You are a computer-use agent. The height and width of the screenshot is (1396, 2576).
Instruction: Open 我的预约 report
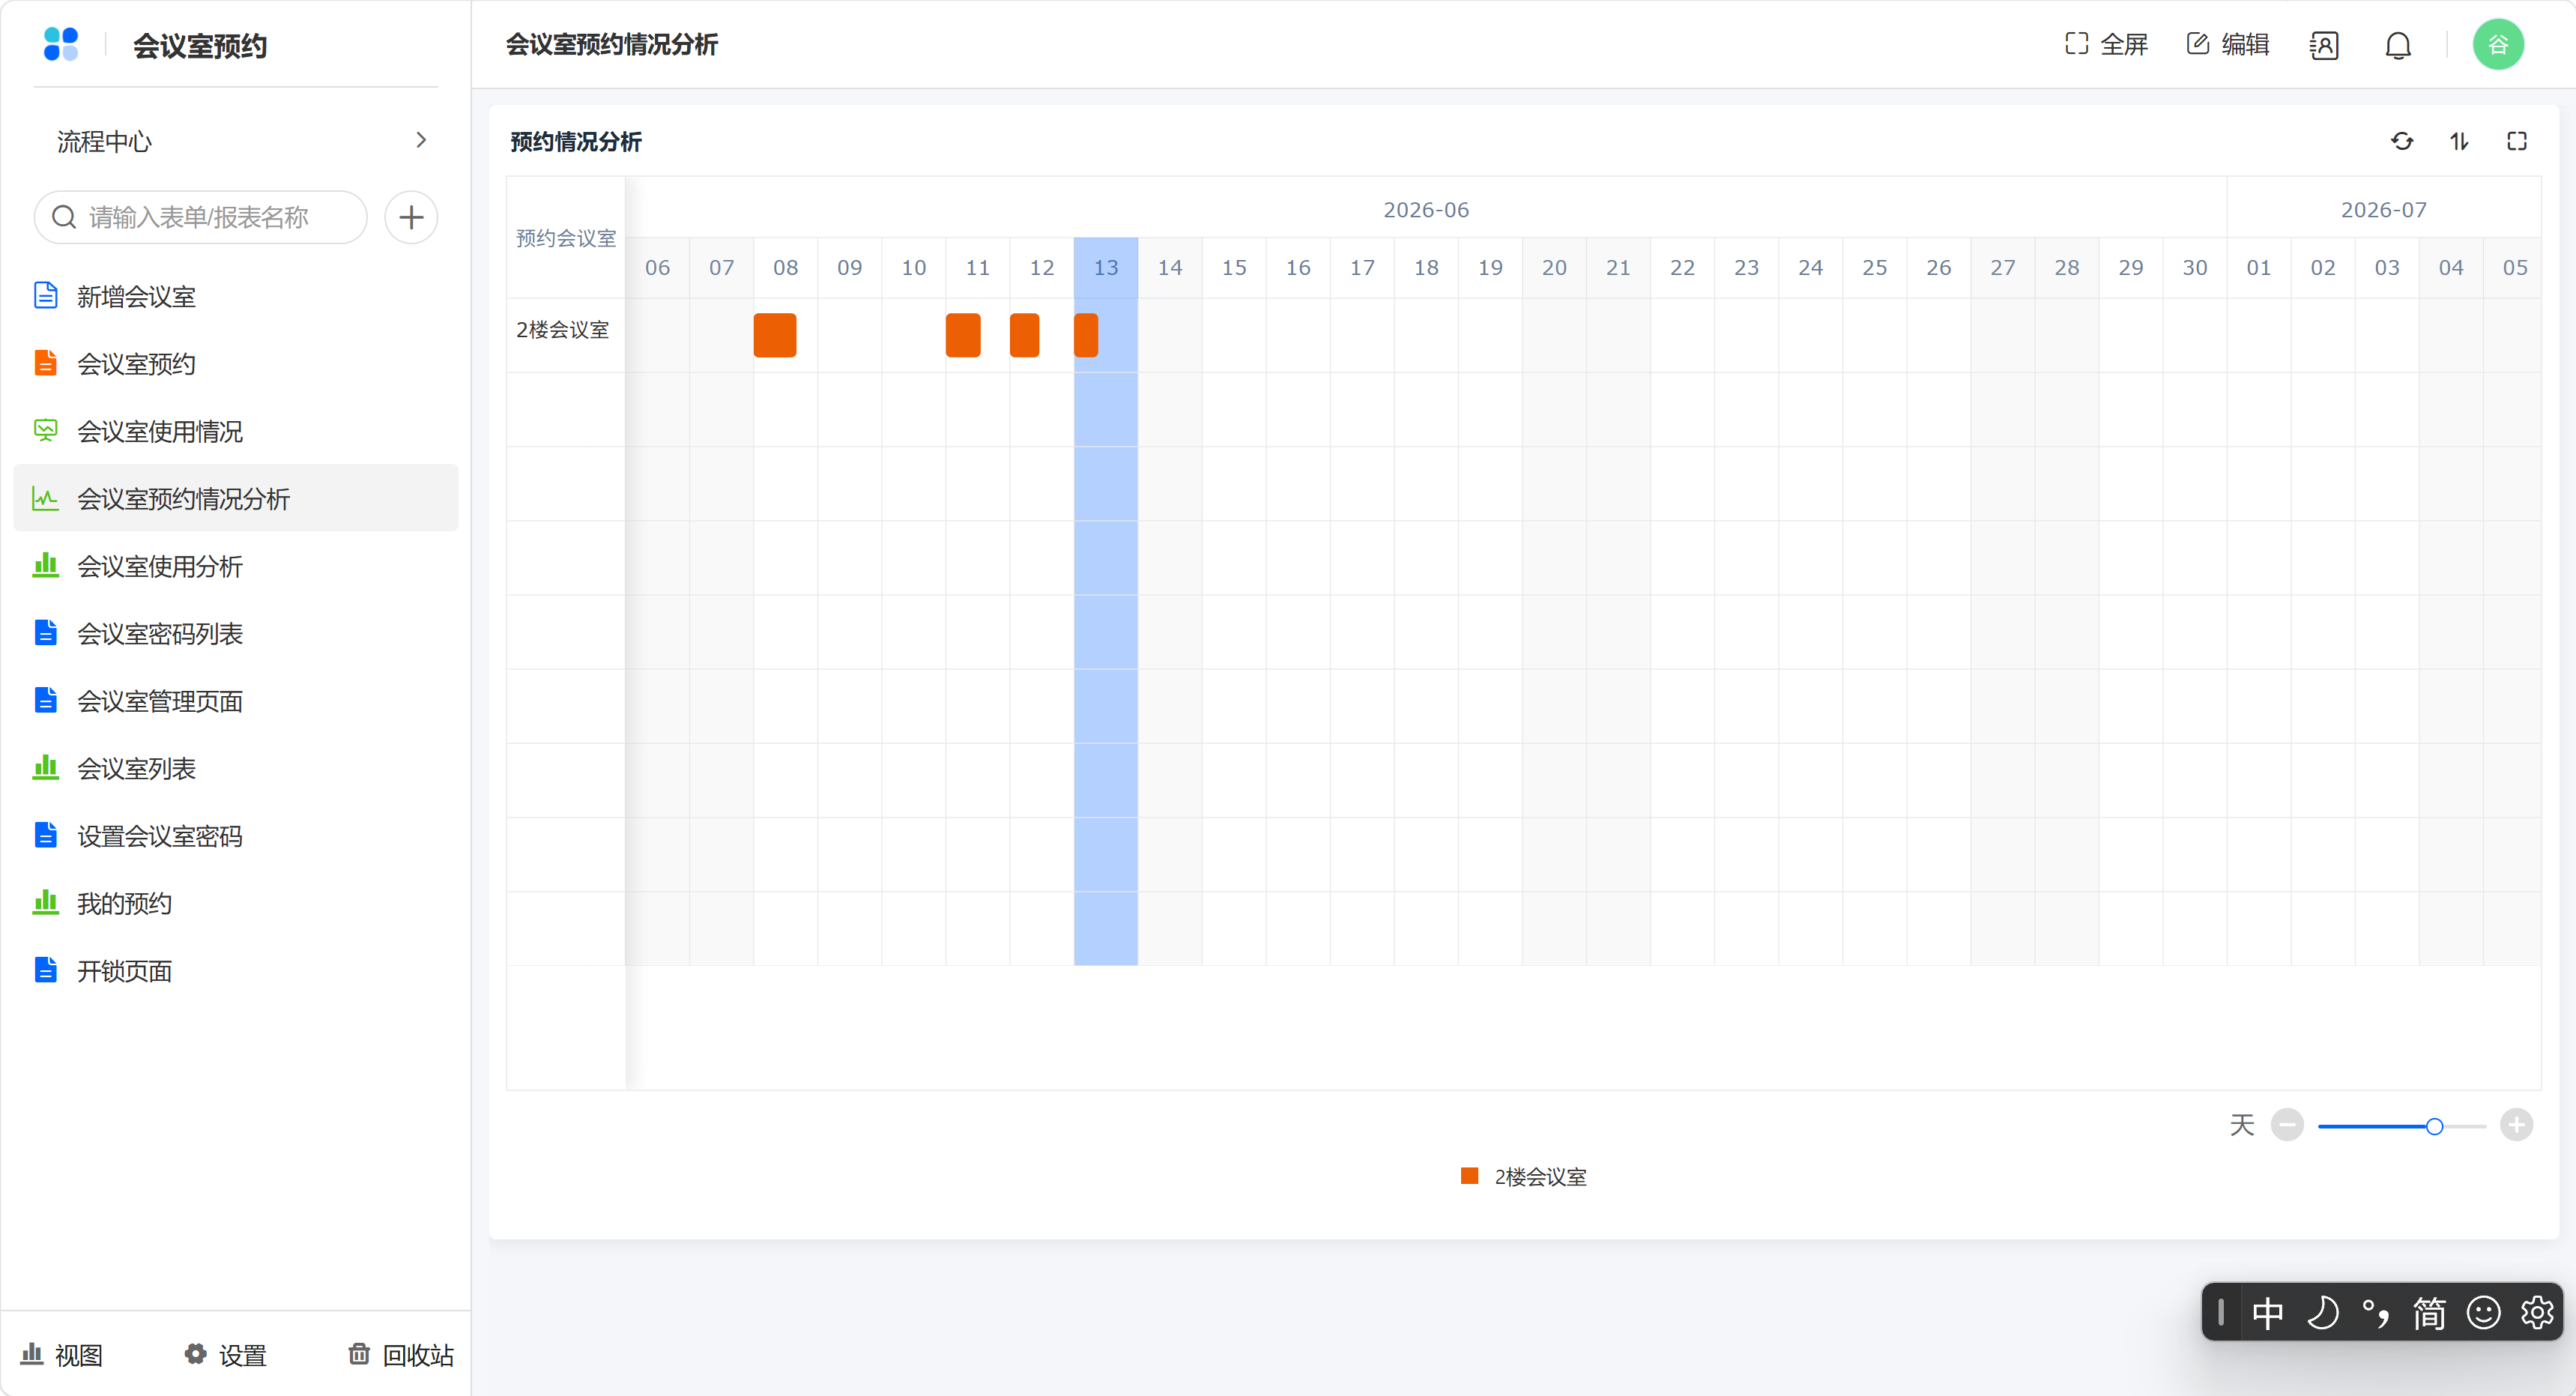[x=236, y=903]
